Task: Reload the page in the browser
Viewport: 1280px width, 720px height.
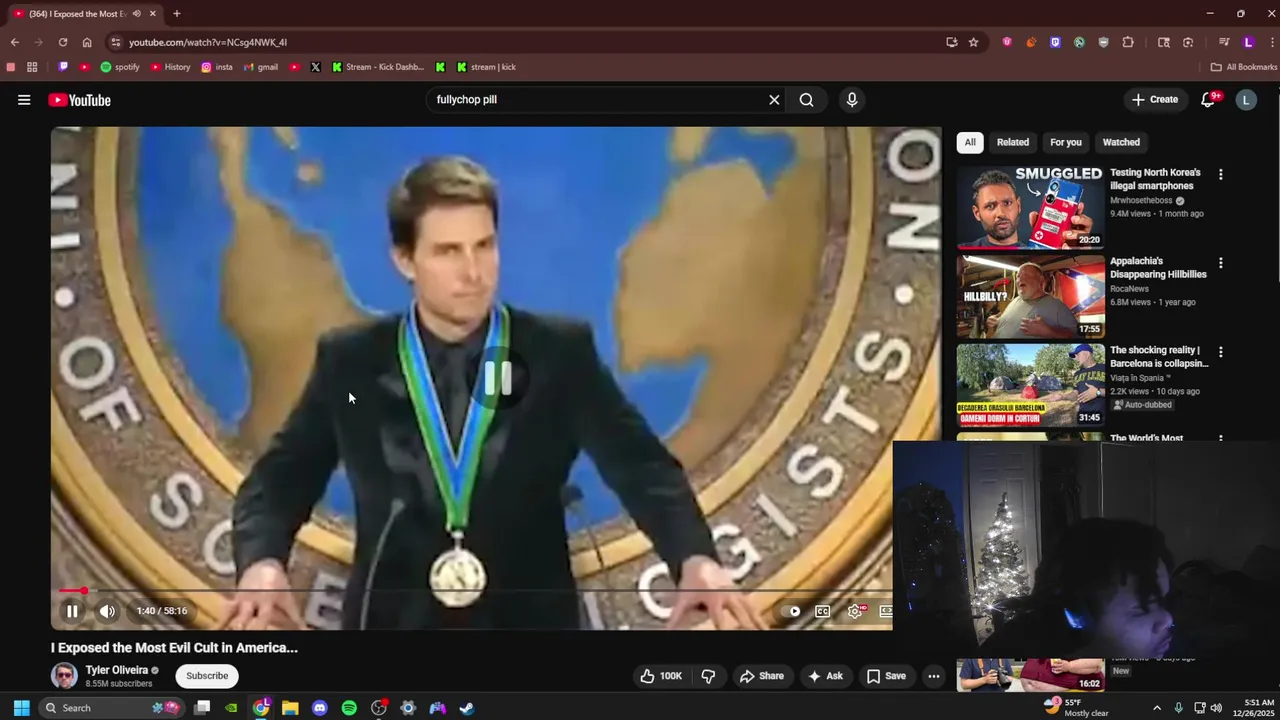Action: click(x=63, y=42)
